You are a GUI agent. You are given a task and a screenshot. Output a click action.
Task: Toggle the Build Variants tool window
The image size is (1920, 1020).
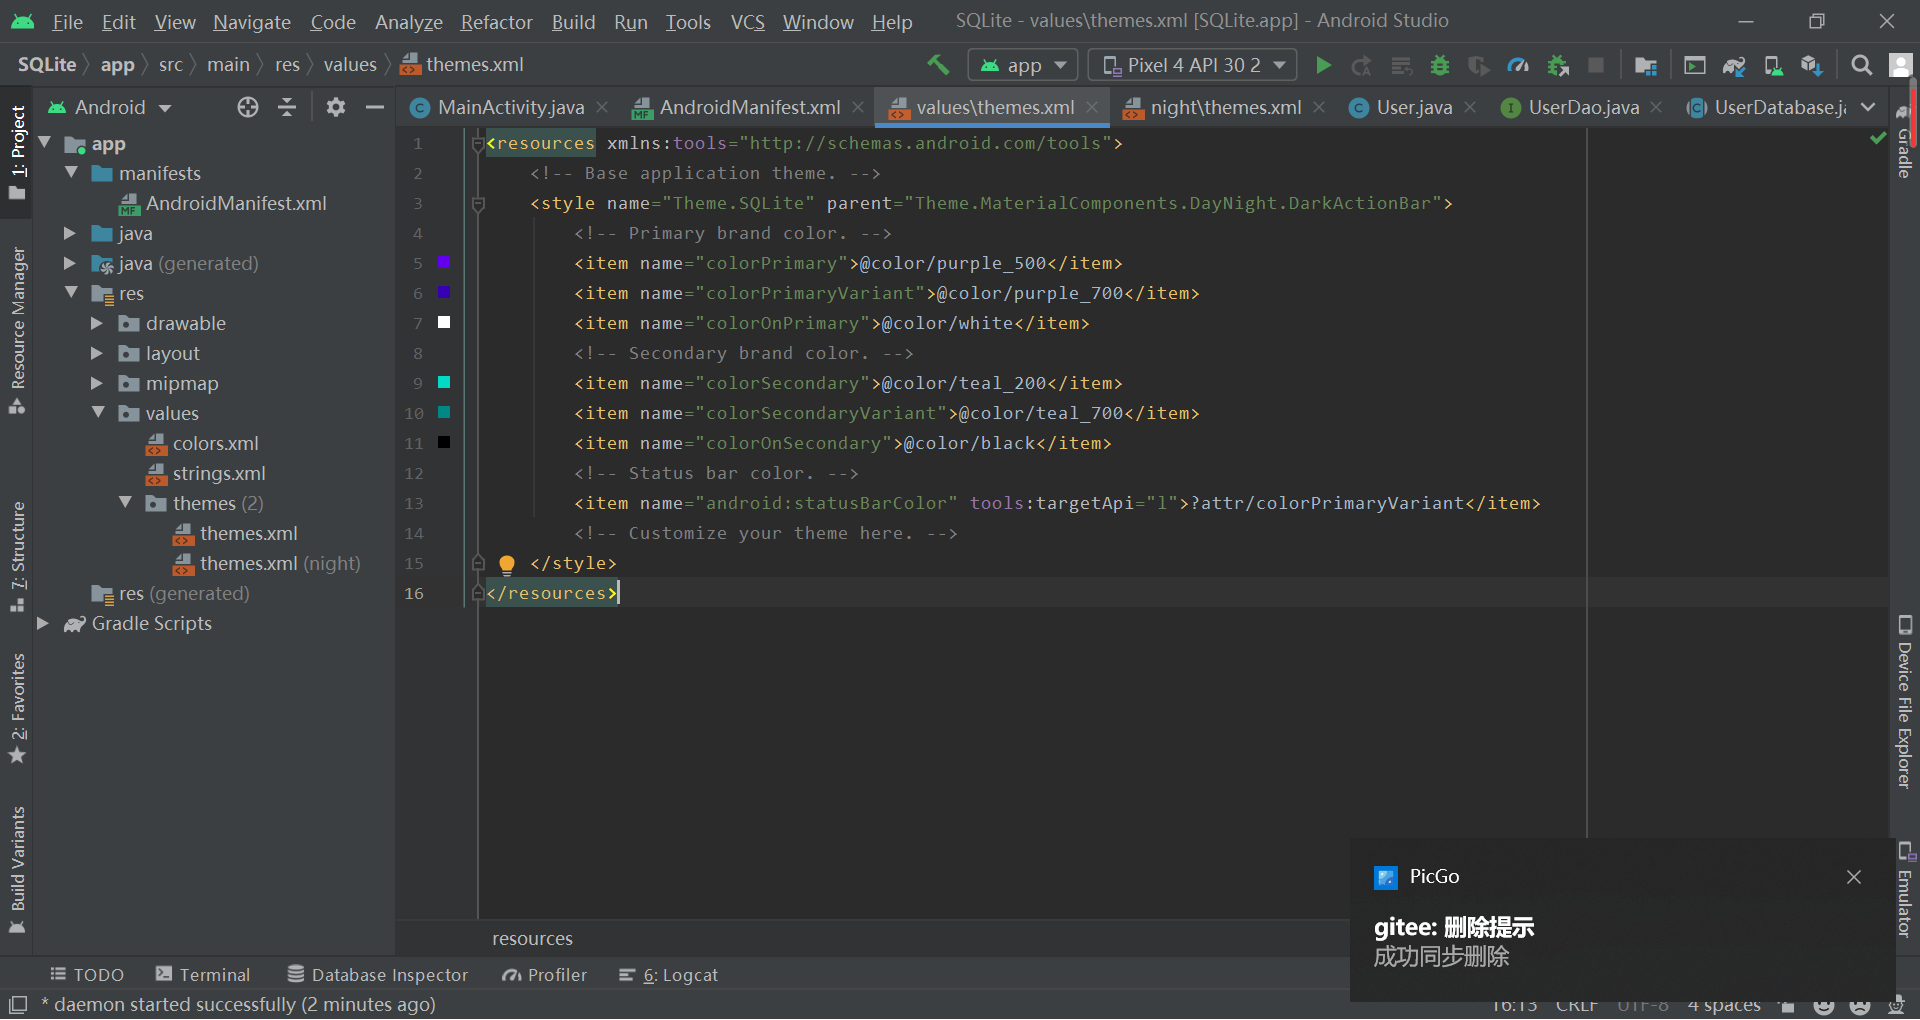[x=18, y=870]
